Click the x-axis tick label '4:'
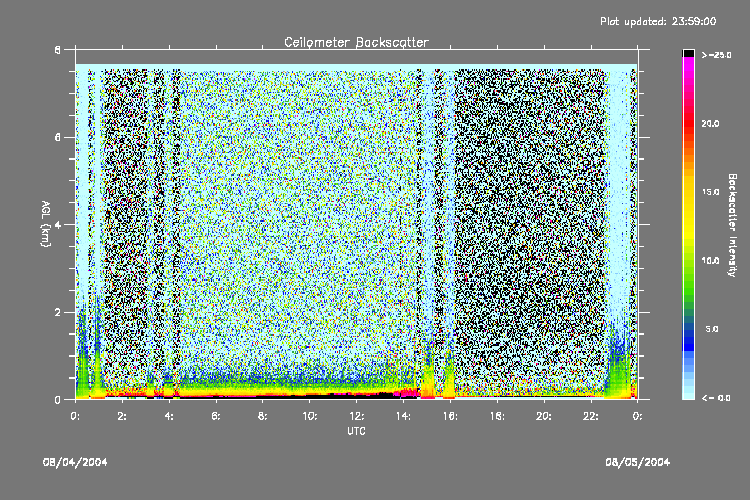 pyautogui.click(x=169, y=416)
